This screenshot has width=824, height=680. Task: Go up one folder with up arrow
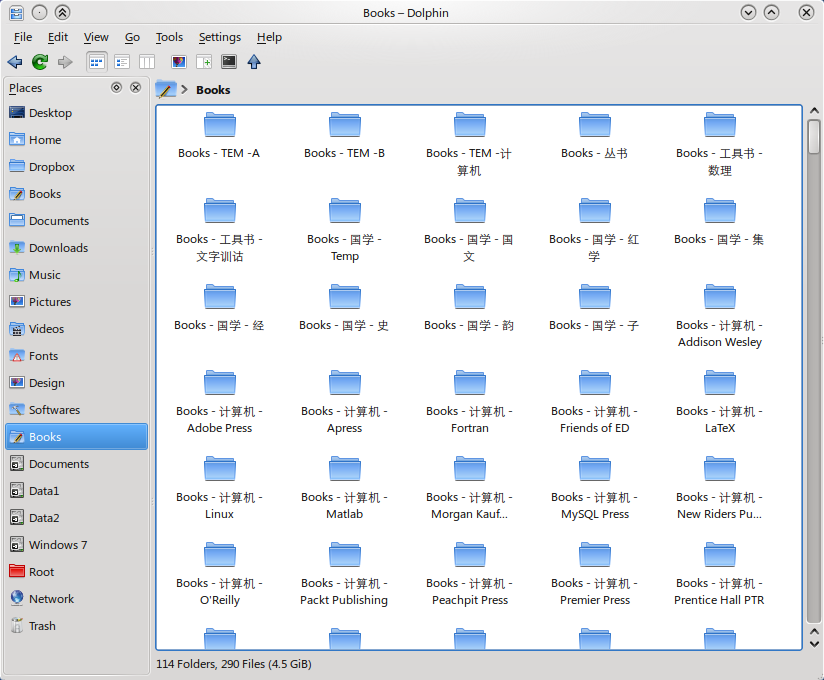[x=254, y=62]
